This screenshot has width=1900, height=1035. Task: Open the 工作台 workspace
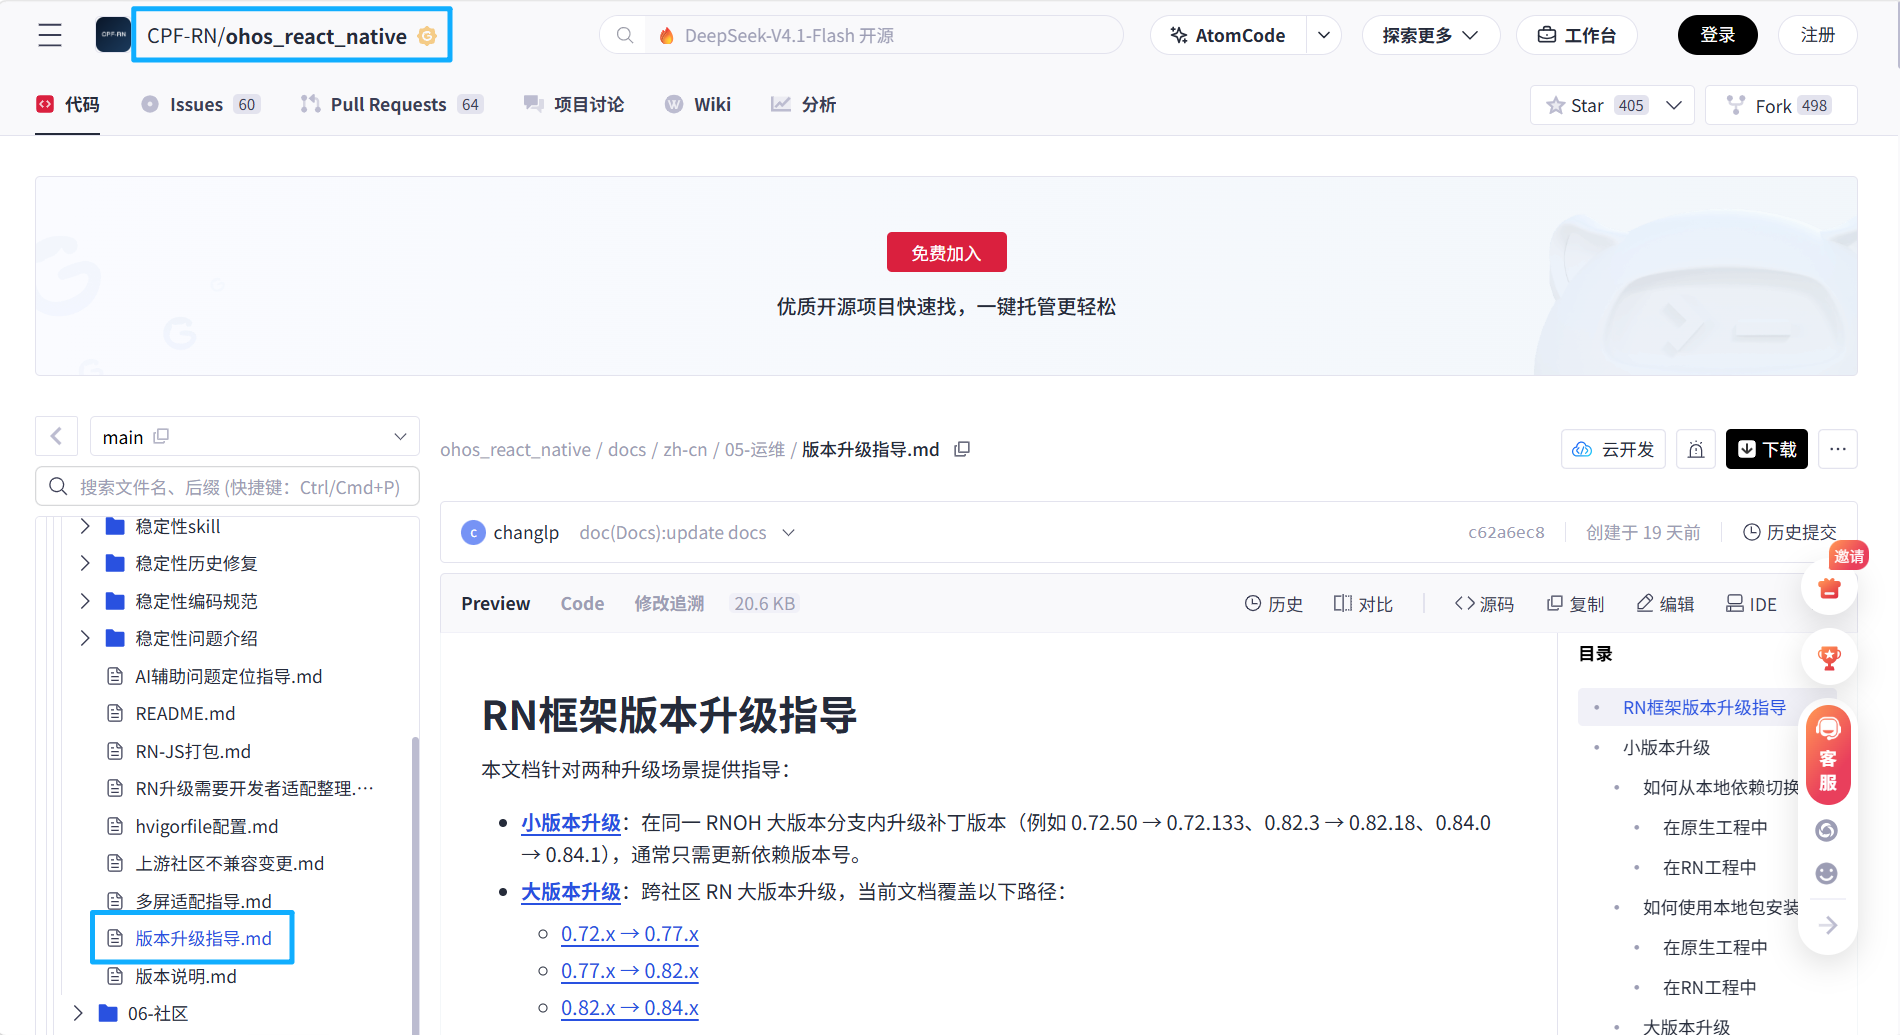click(1576, 35)
